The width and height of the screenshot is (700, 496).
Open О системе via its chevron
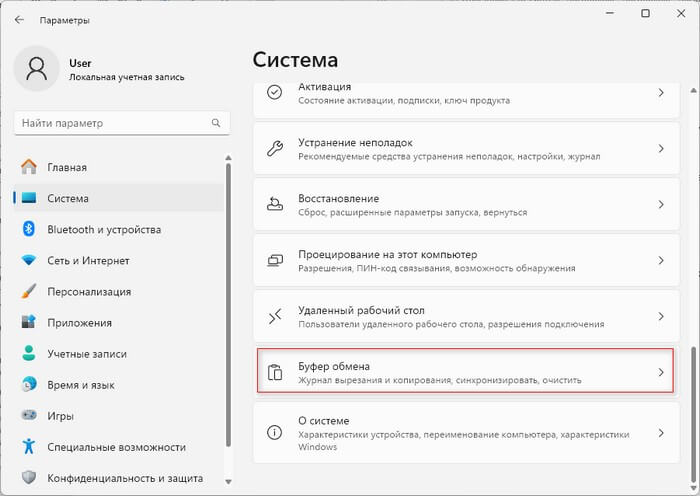pyautogui.click(x=661, y=433)
